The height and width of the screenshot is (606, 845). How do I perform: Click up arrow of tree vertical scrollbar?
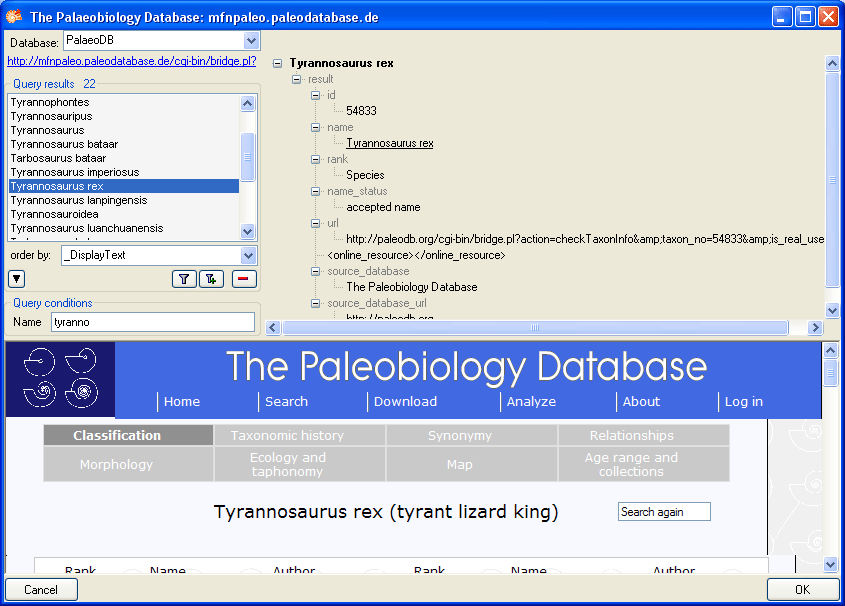(832, 64)
